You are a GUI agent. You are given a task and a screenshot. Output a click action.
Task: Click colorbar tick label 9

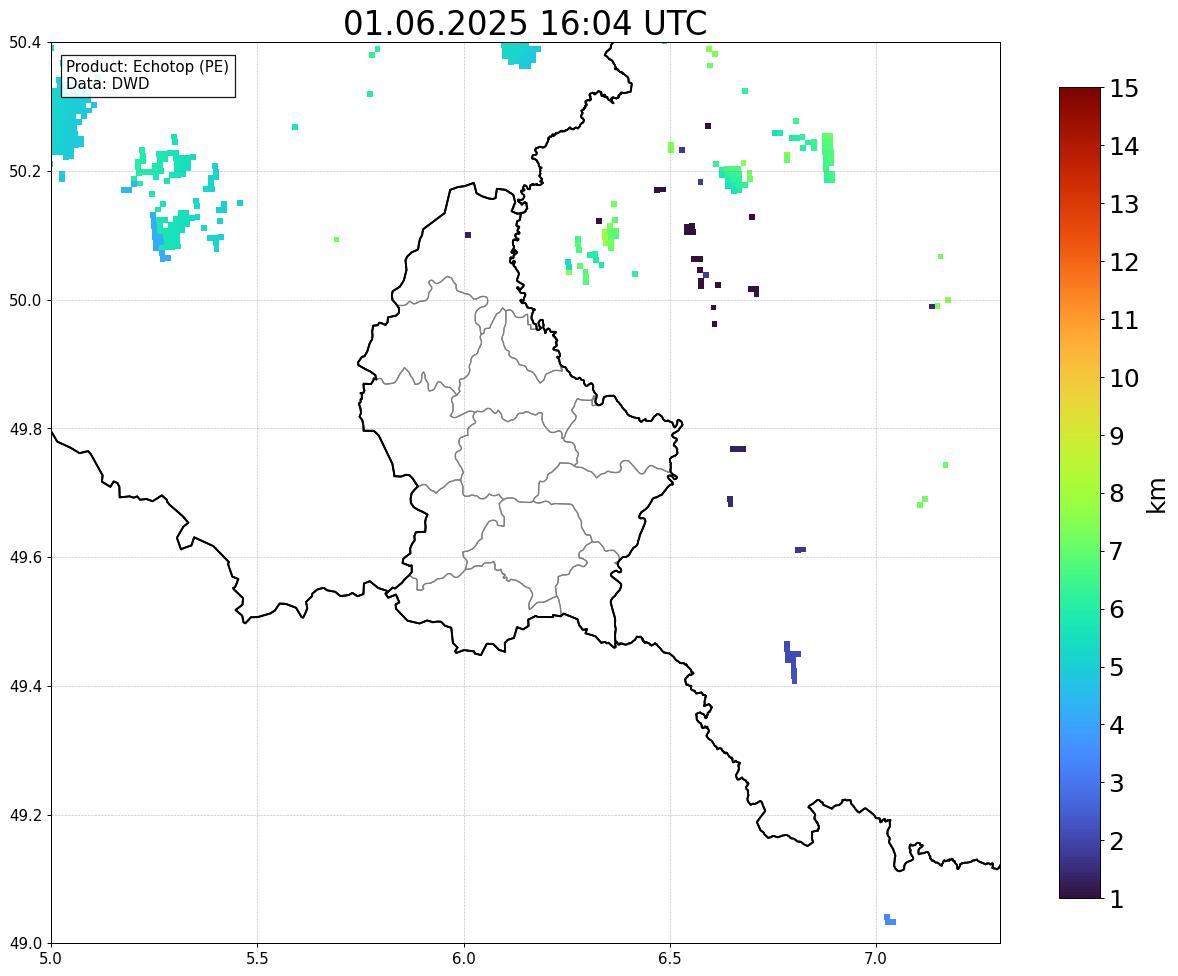(x=1117, y=436)
